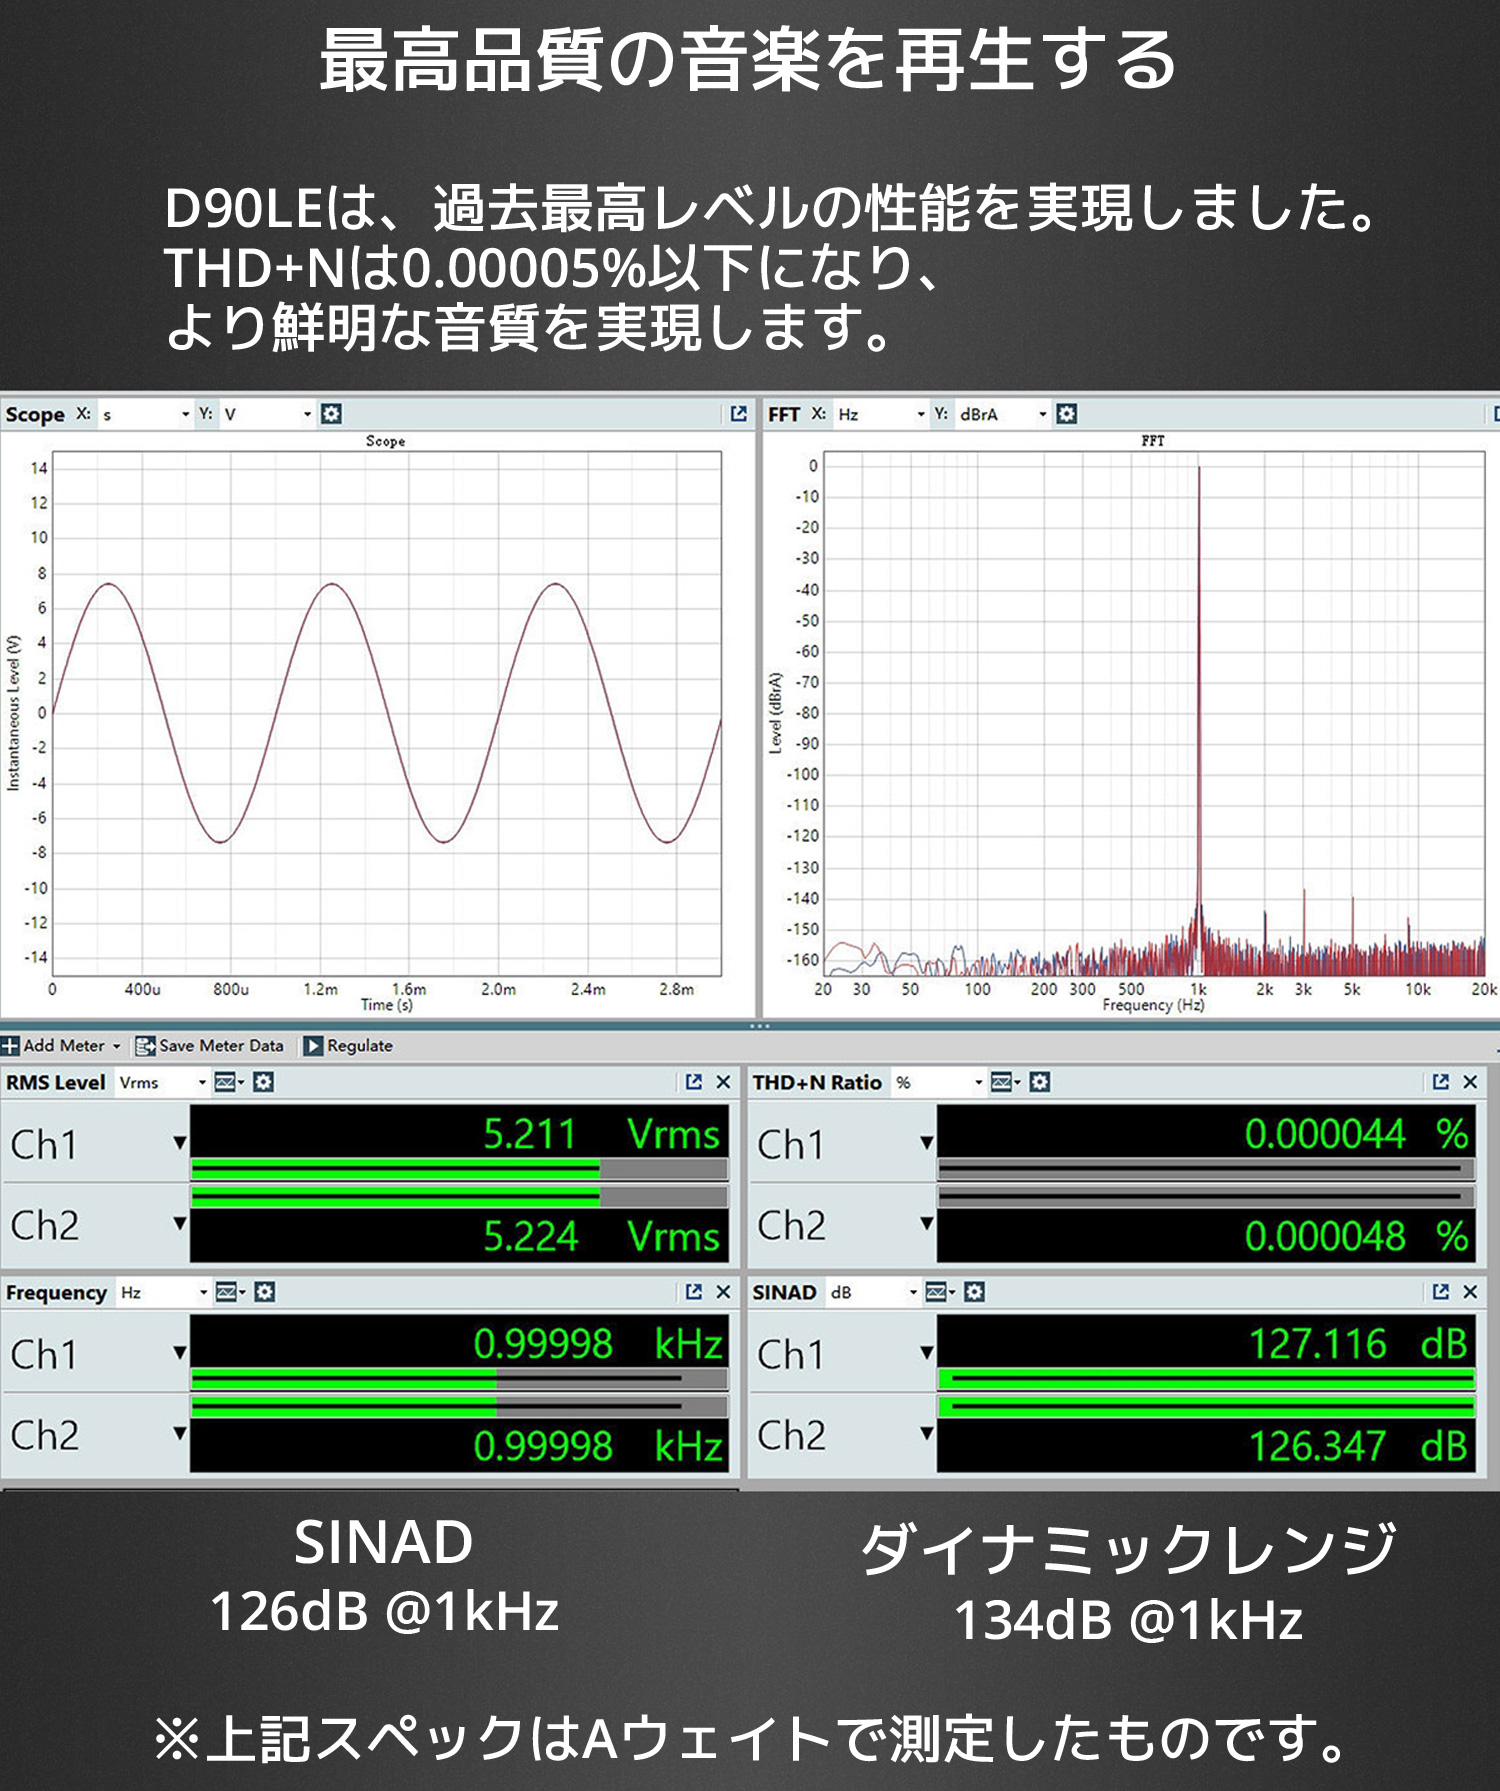Expand Frequency Ch2 channel arrow
This screenshot has height=1791, width=1500.
(x=180, y=1433)
